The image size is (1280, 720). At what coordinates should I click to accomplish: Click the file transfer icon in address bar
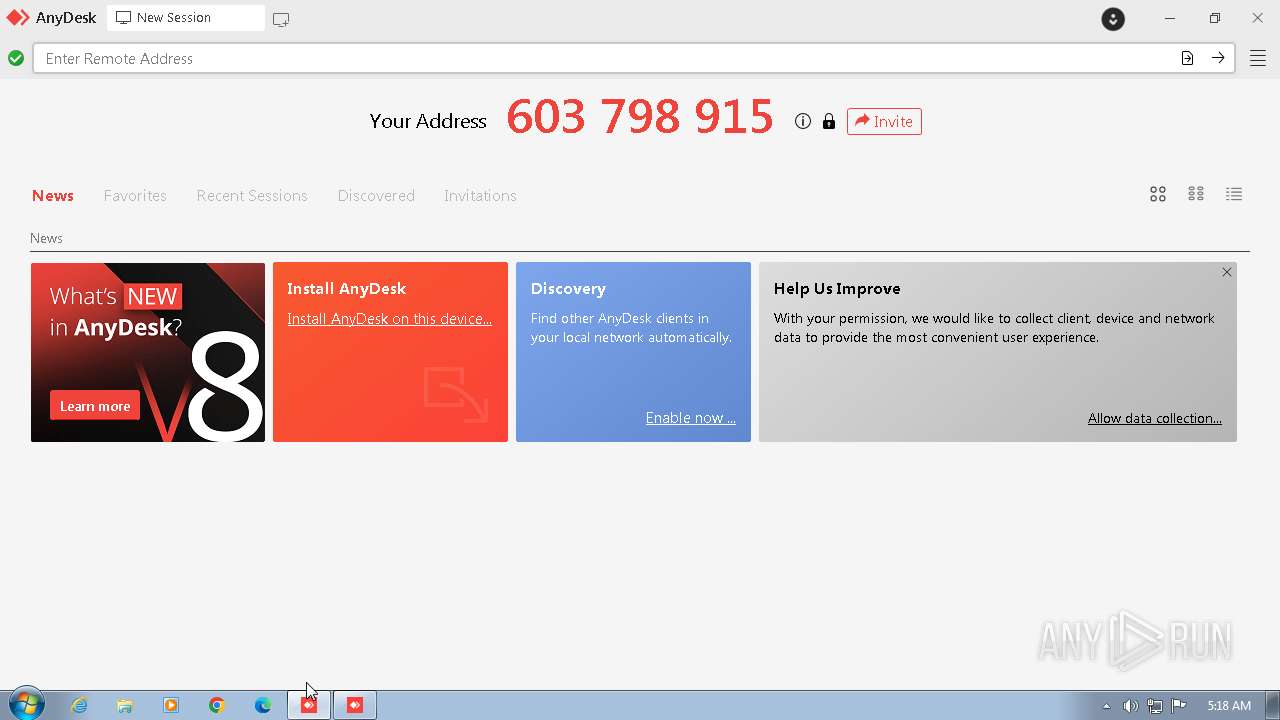pyautogui.click(x=1187, y=58)
